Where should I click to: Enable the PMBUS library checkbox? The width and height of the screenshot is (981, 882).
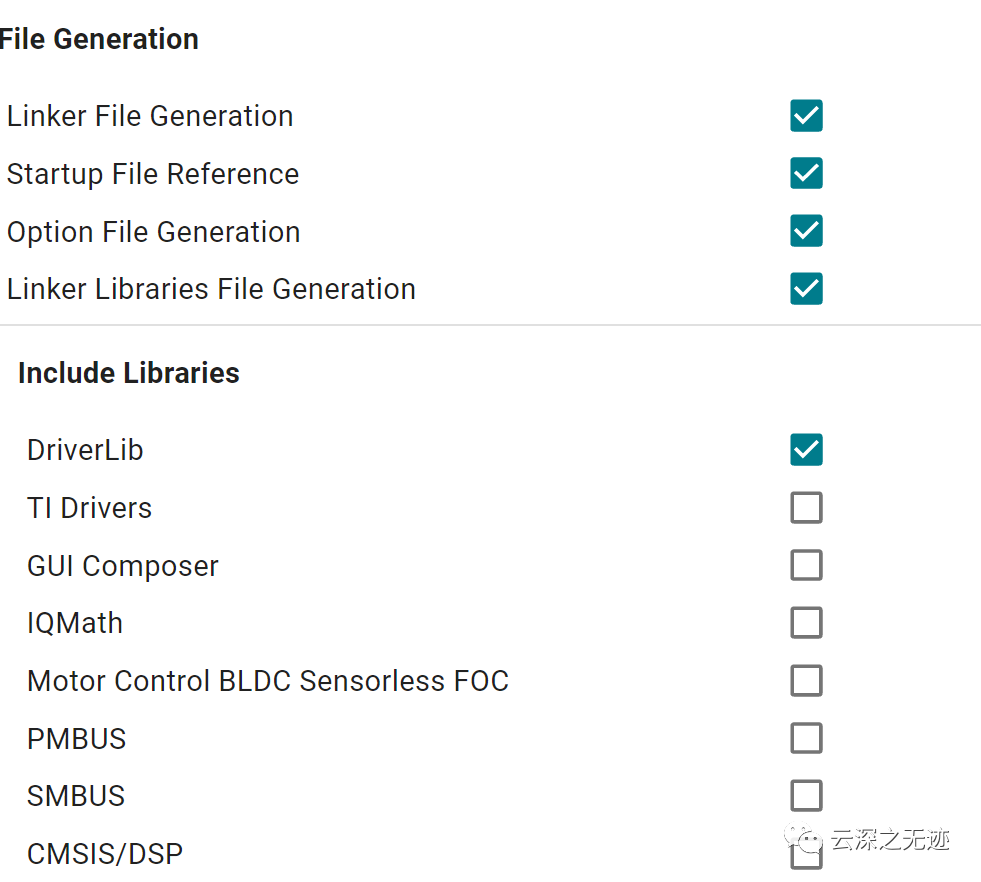click(x=806, y=738)
